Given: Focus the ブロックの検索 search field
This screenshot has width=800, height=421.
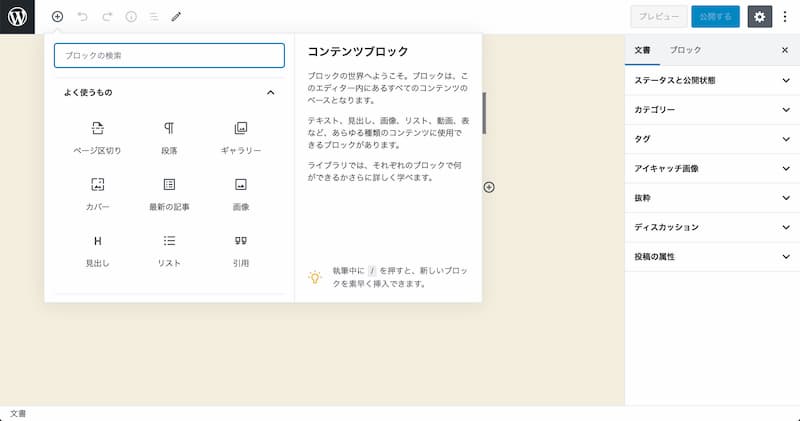Looking at the screenshot, I should click(169, 56).
